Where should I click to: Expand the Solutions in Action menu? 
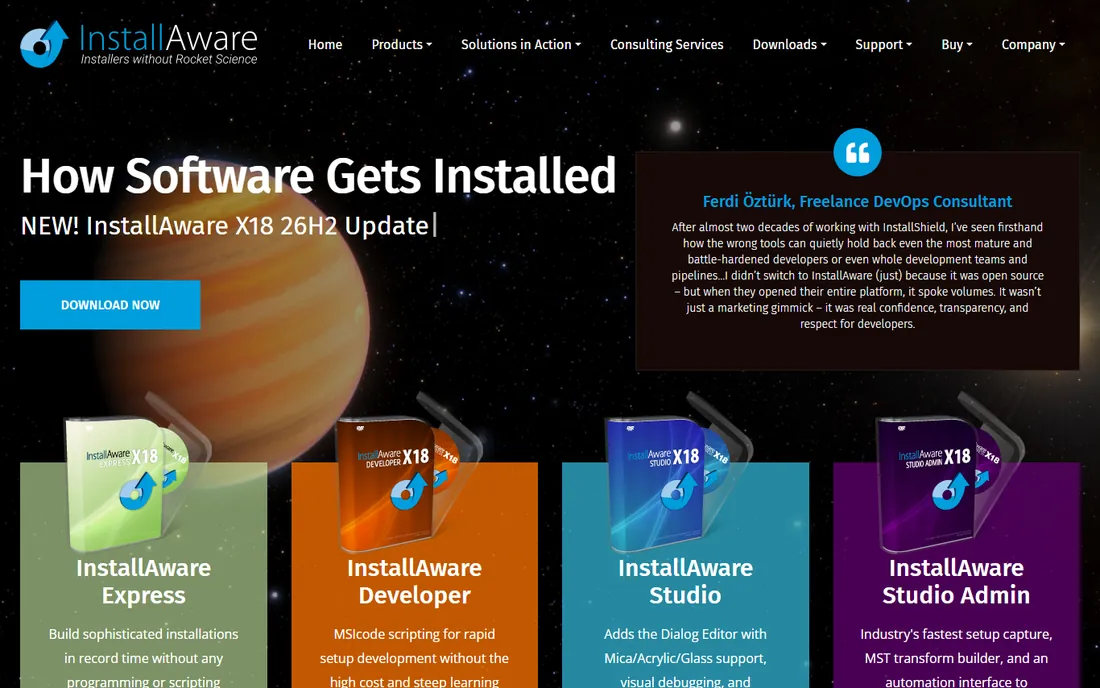521,44
